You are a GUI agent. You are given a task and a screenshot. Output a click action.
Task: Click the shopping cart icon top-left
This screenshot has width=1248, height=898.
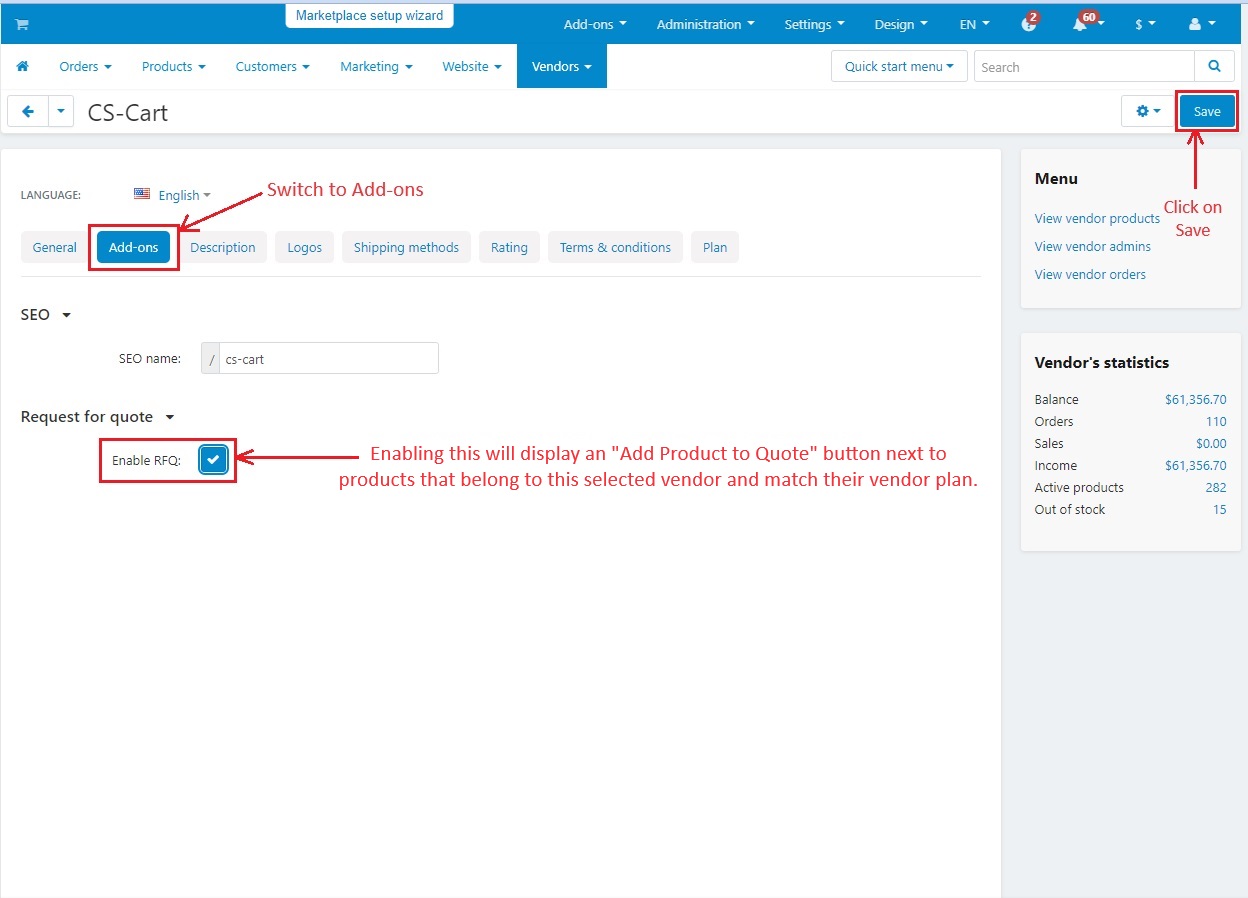(21, 23)
